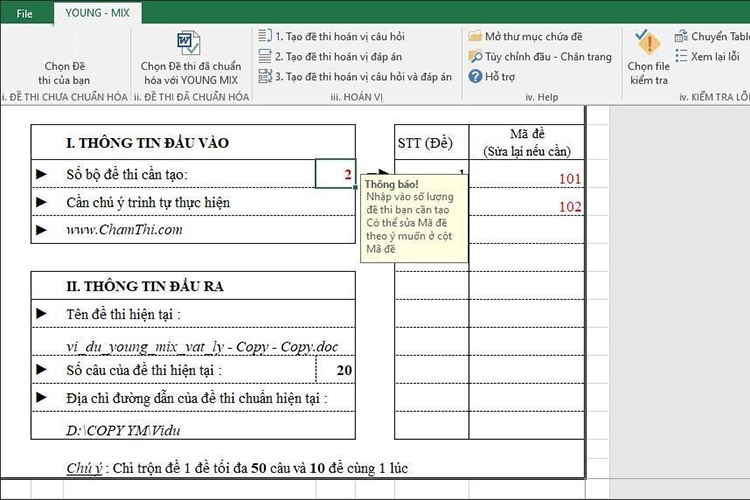Click 'Cần chú ý trình tự thực hiện' row
Image resolution: width=750 pixels, height=500 pixels.
pyautogui.click(x=193, y=202)
